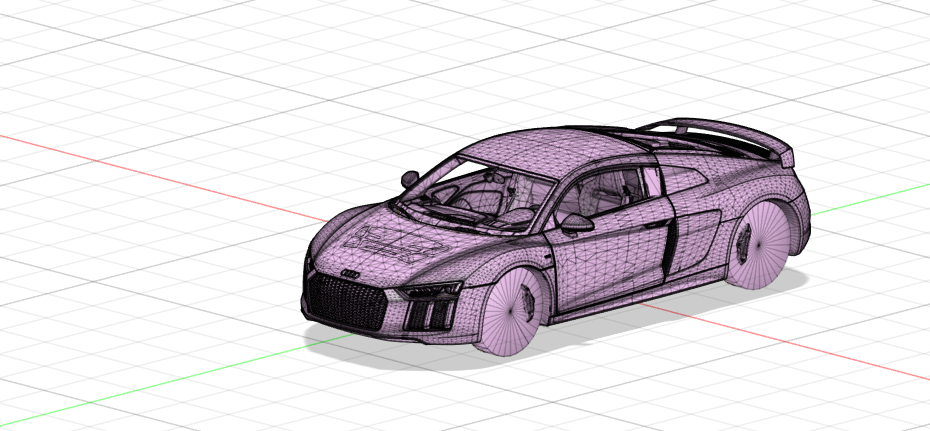This screenshot has width=930, height=431.
Task: Select the car's rear wheel in the viewport
Action: (758, 244)
